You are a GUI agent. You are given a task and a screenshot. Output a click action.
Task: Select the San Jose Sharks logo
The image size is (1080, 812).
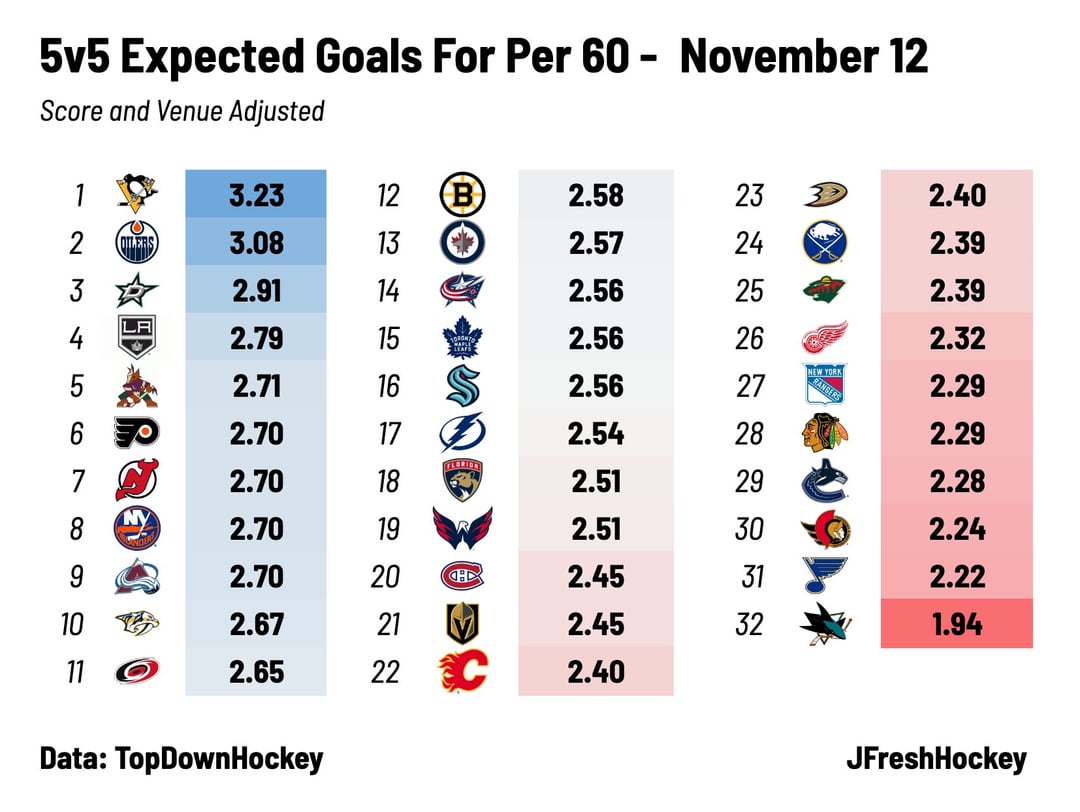(825, 625)
